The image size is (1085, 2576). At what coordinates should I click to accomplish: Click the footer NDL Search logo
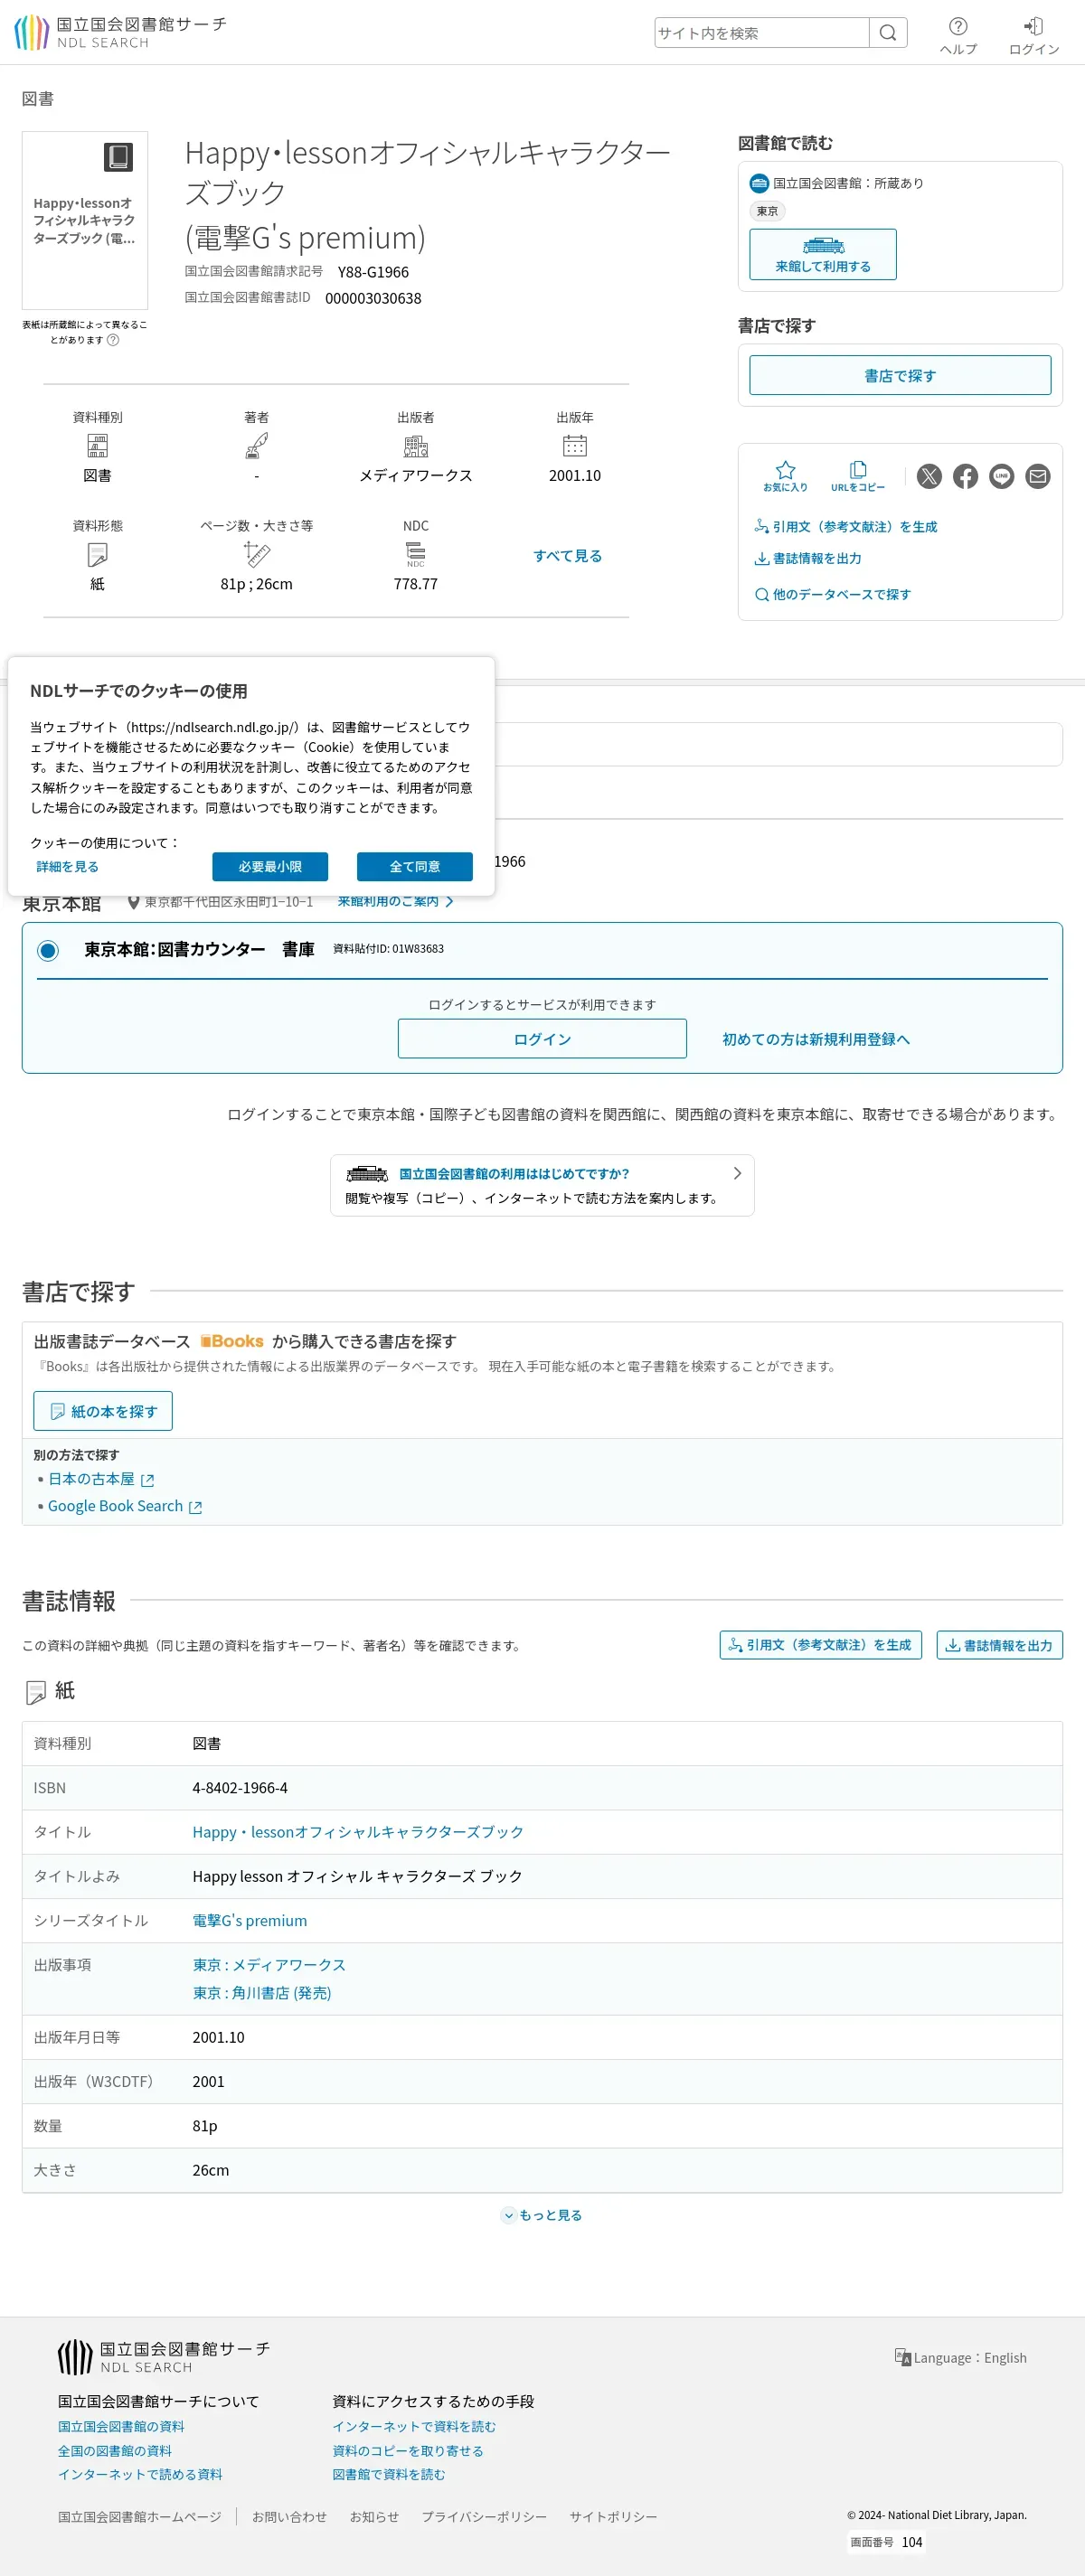click(164, 2357)
